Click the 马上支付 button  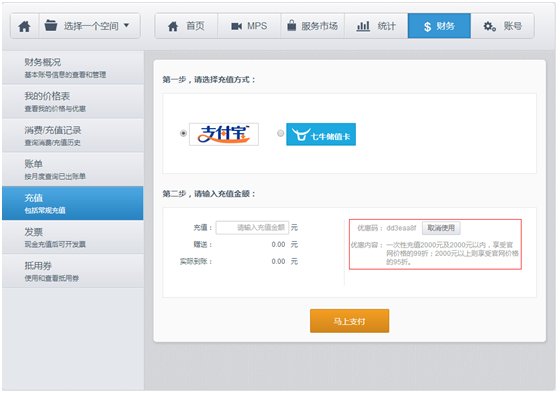[349, 321]
